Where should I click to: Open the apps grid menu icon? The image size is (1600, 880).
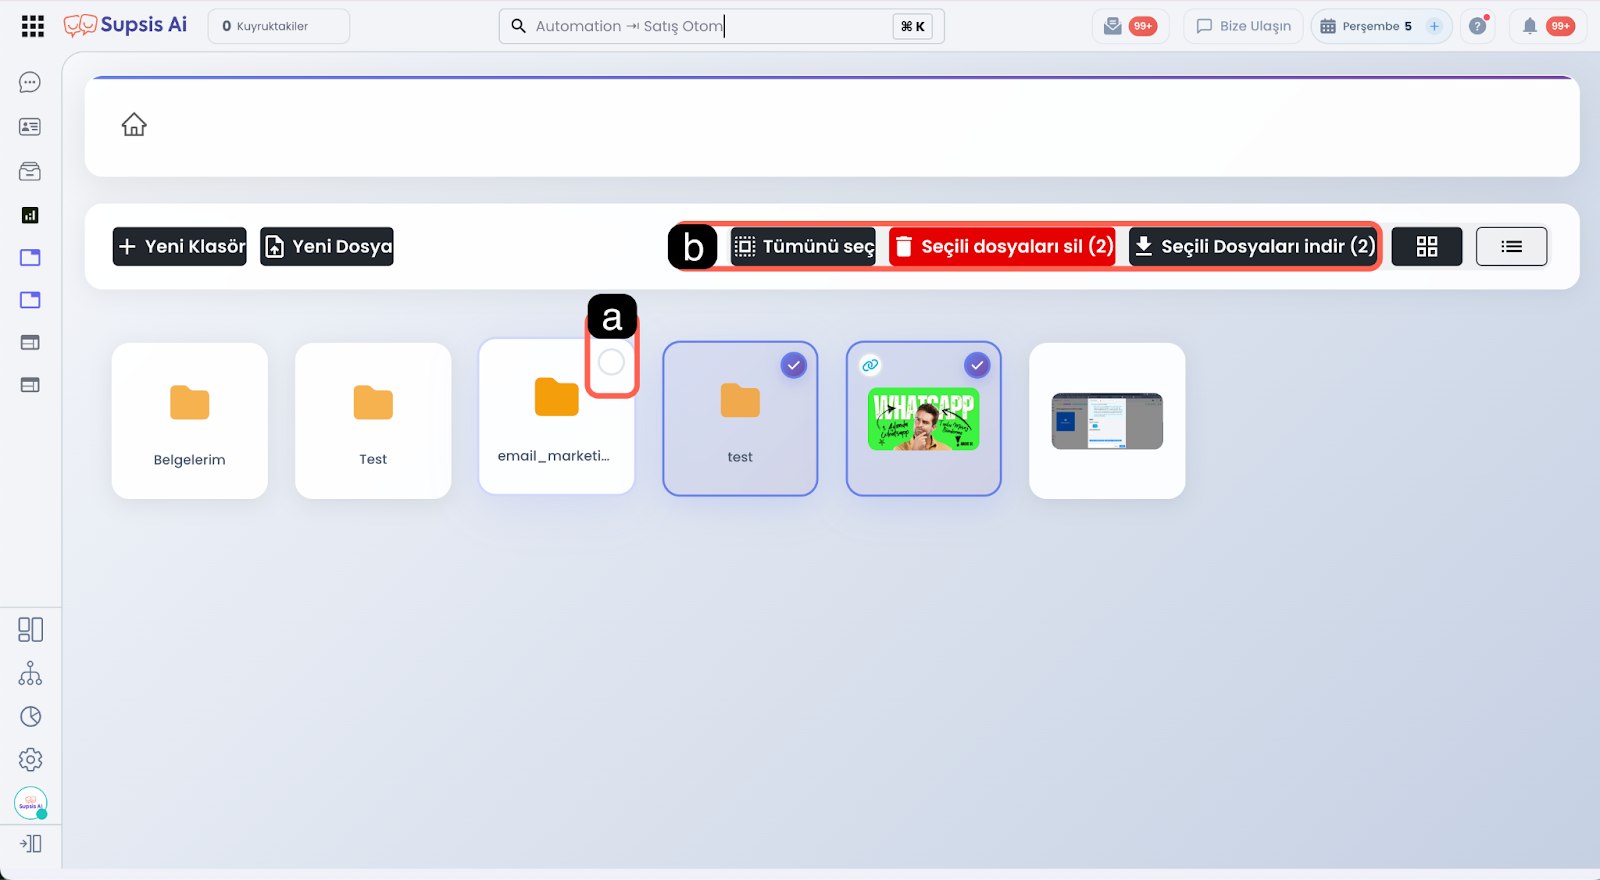pyautogui.click(x=33, y=26)
